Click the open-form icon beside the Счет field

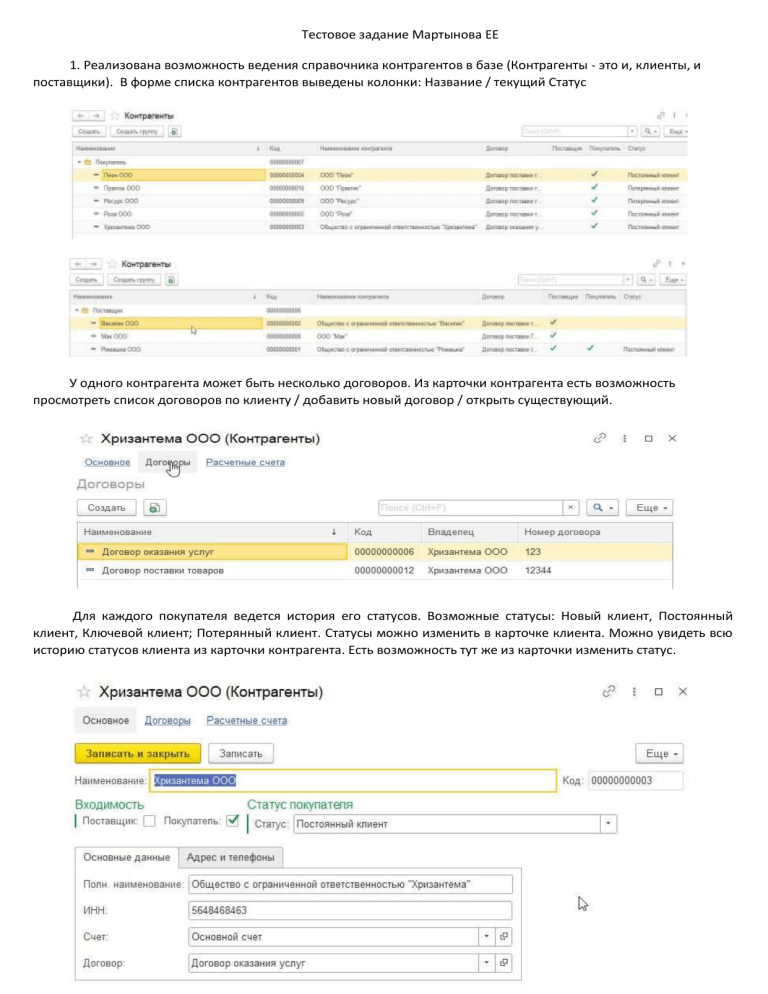coord(504,936)
